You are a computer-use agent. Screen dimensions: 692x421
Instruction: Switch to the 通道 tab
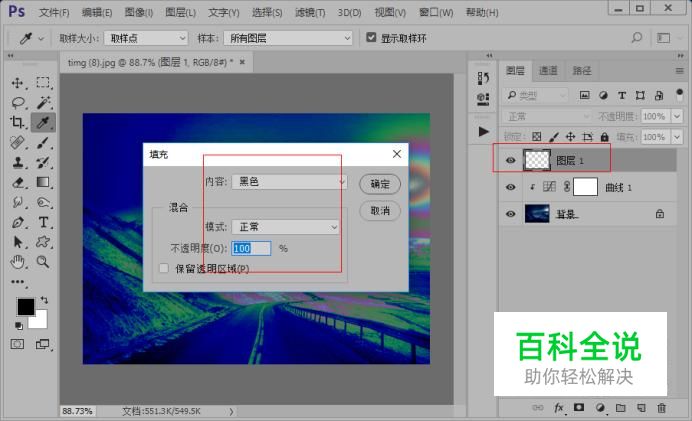pyautogui.click(x=548, y=71)
